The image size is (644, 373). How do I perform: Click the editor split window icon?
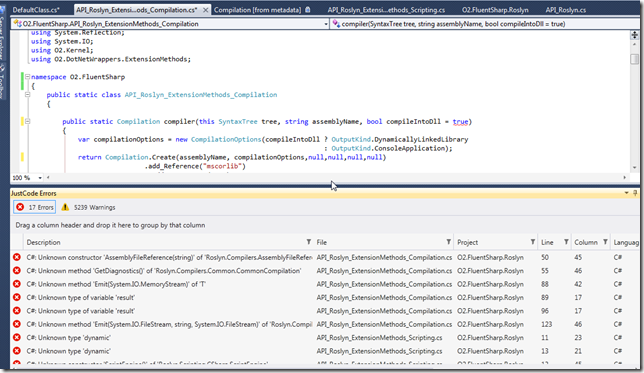635,35
